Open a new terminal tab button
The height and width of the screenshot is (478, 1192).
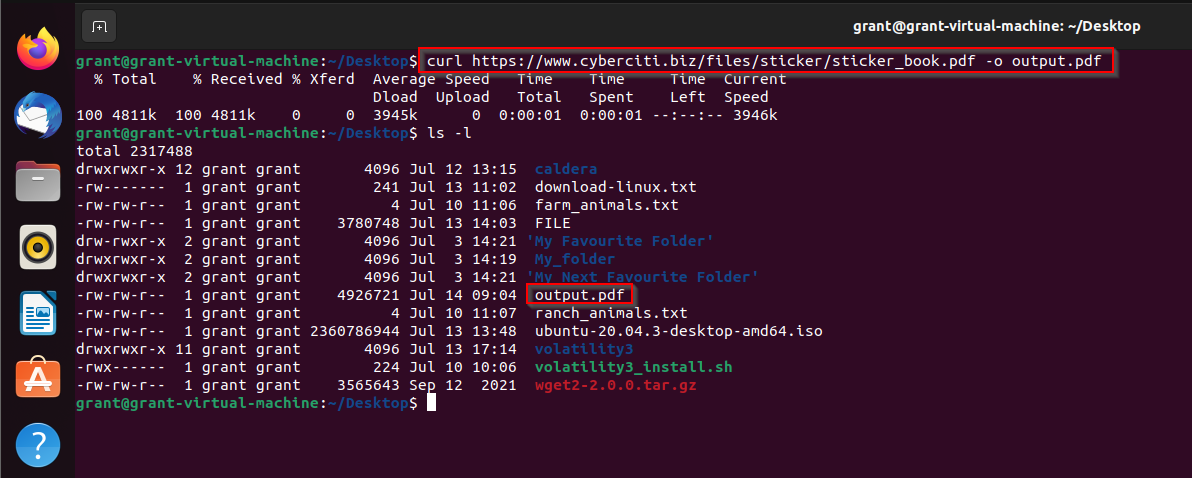pos(99,27)
